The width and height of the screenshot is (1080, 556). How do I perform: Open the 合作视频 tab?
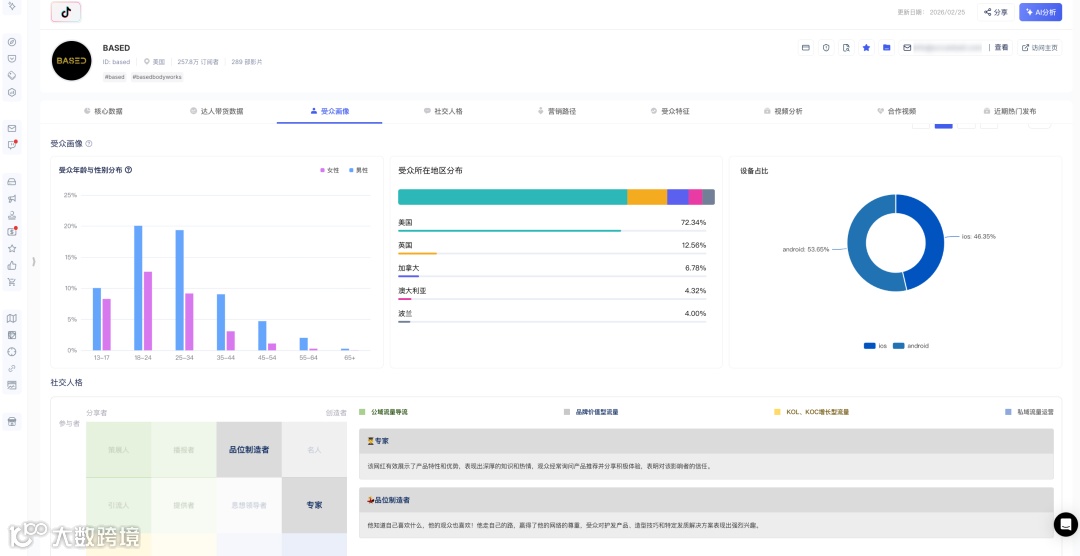tap(897, 111)
